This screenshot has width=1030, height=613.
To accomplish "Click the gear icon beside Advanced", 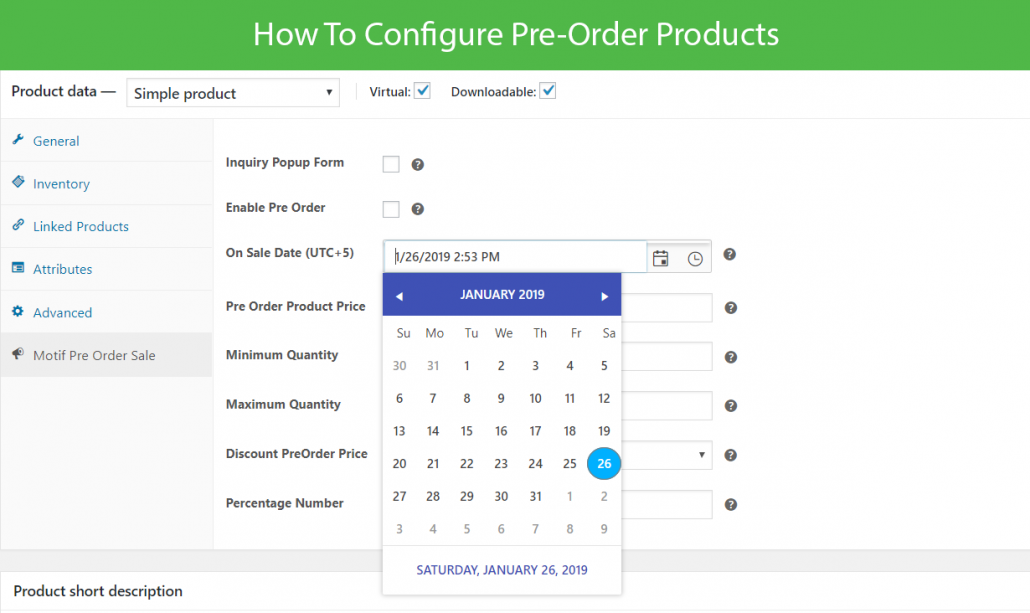I will pos(17,311).
